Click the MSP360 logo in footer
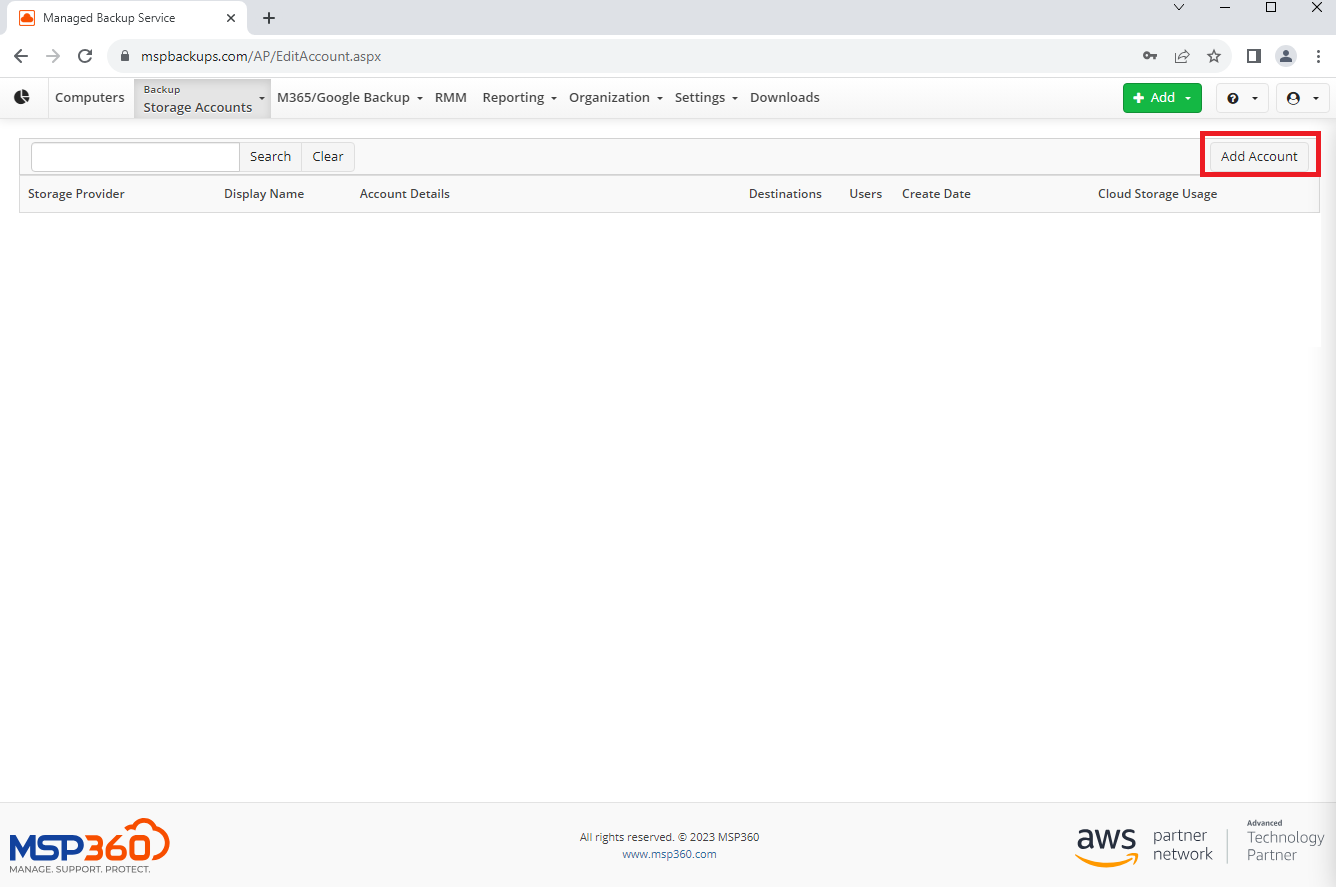Image resolution: width=1336 pixels, height=887 pixels. [90, 846]
